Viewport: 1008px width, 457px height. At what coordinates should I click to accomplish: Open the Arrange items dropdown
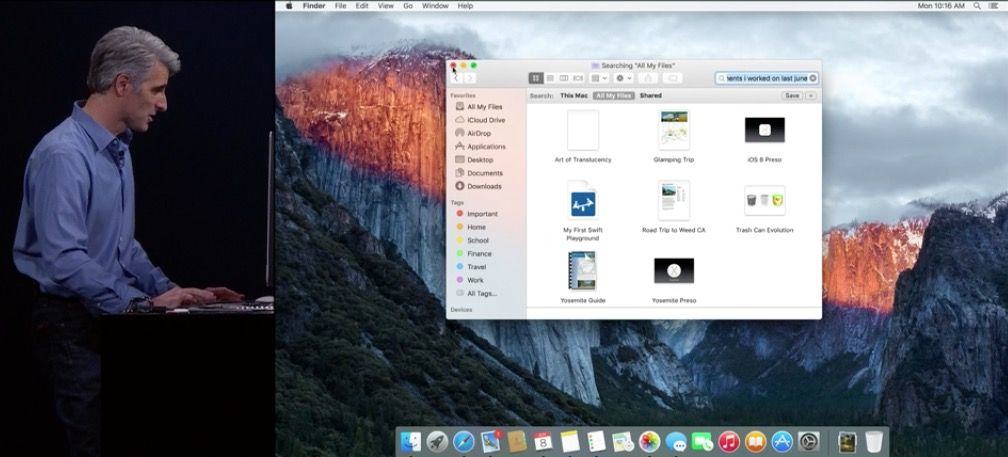coord(597,78)
